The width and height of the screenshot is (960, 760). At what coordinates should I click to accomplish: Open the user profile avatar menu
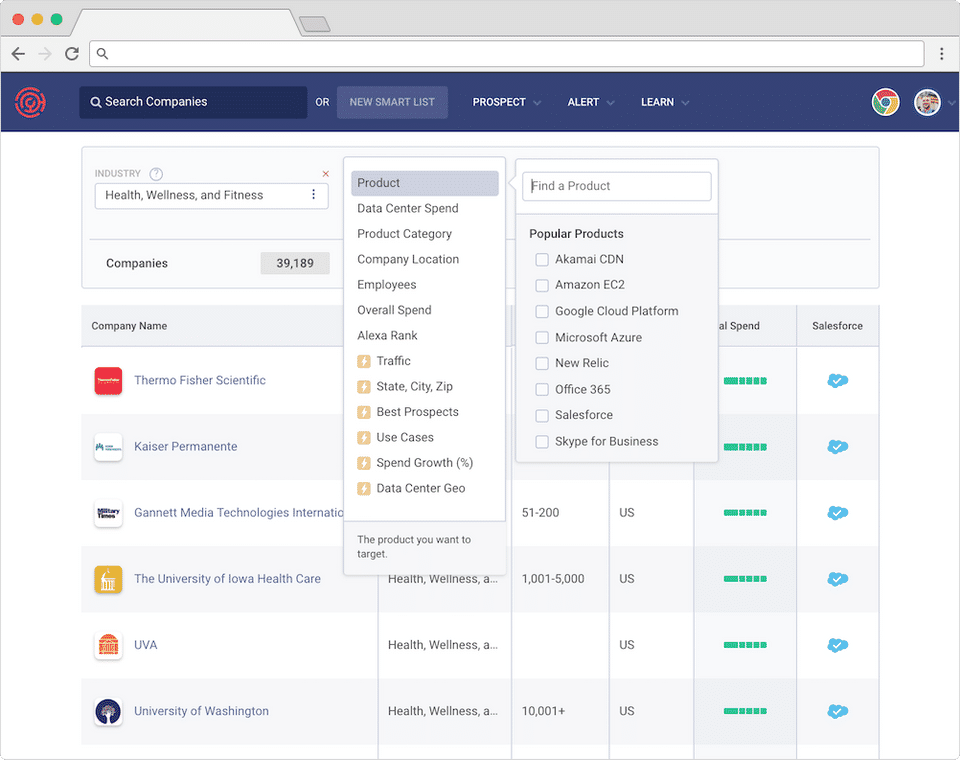tap(927, 102)
